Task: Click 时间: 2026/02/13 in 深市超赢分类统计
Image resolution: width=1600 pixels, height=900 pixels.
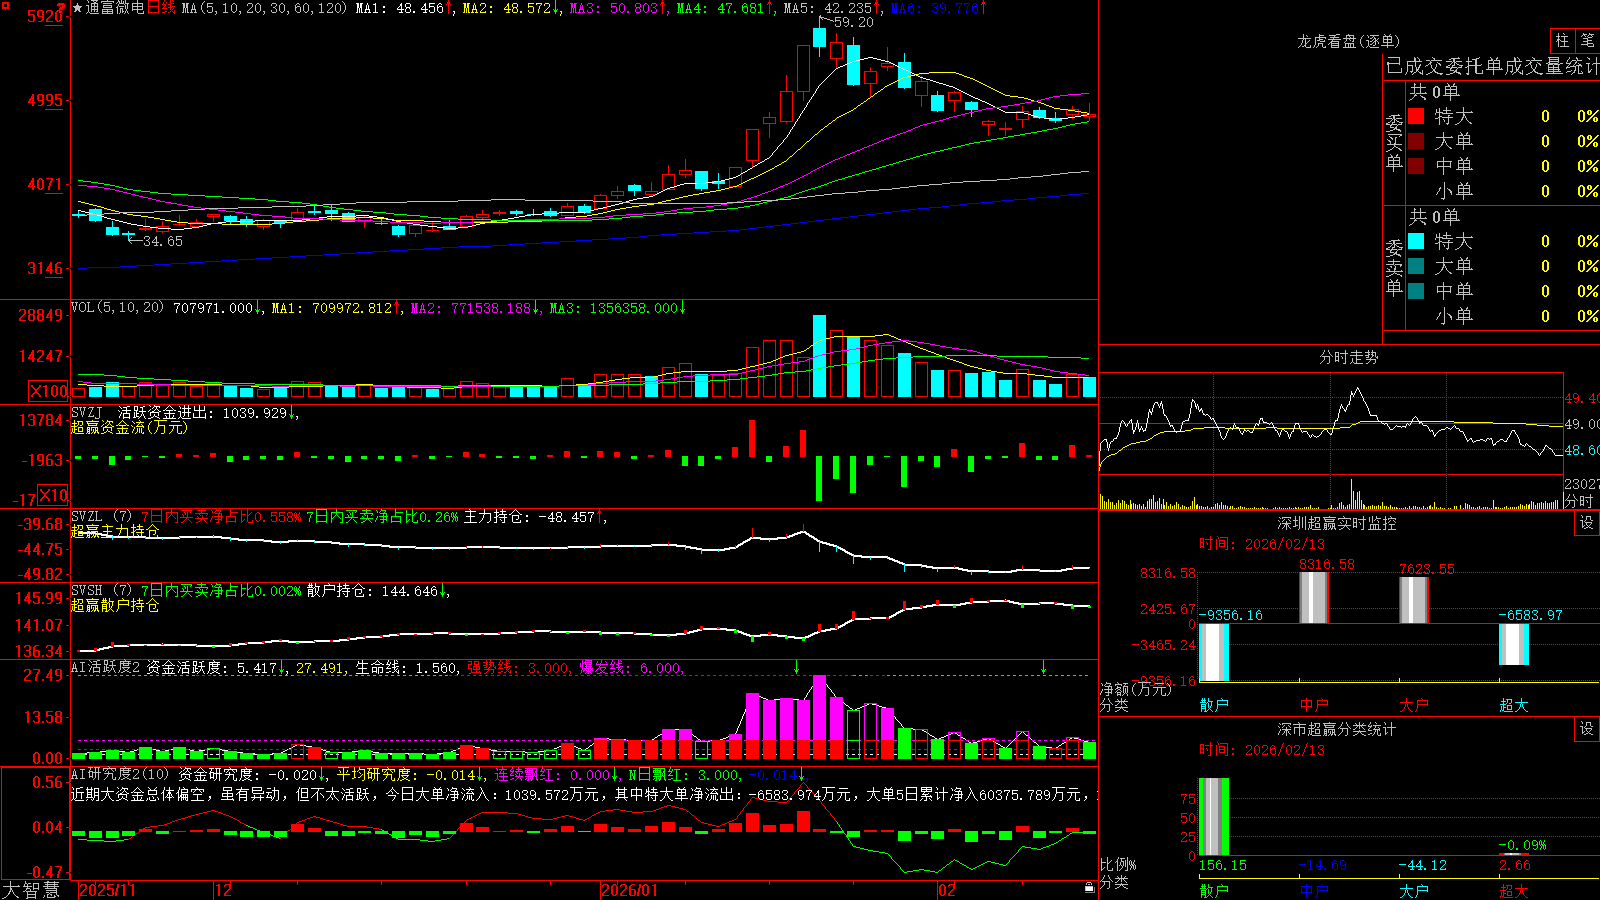Action: pos(1262,750)
